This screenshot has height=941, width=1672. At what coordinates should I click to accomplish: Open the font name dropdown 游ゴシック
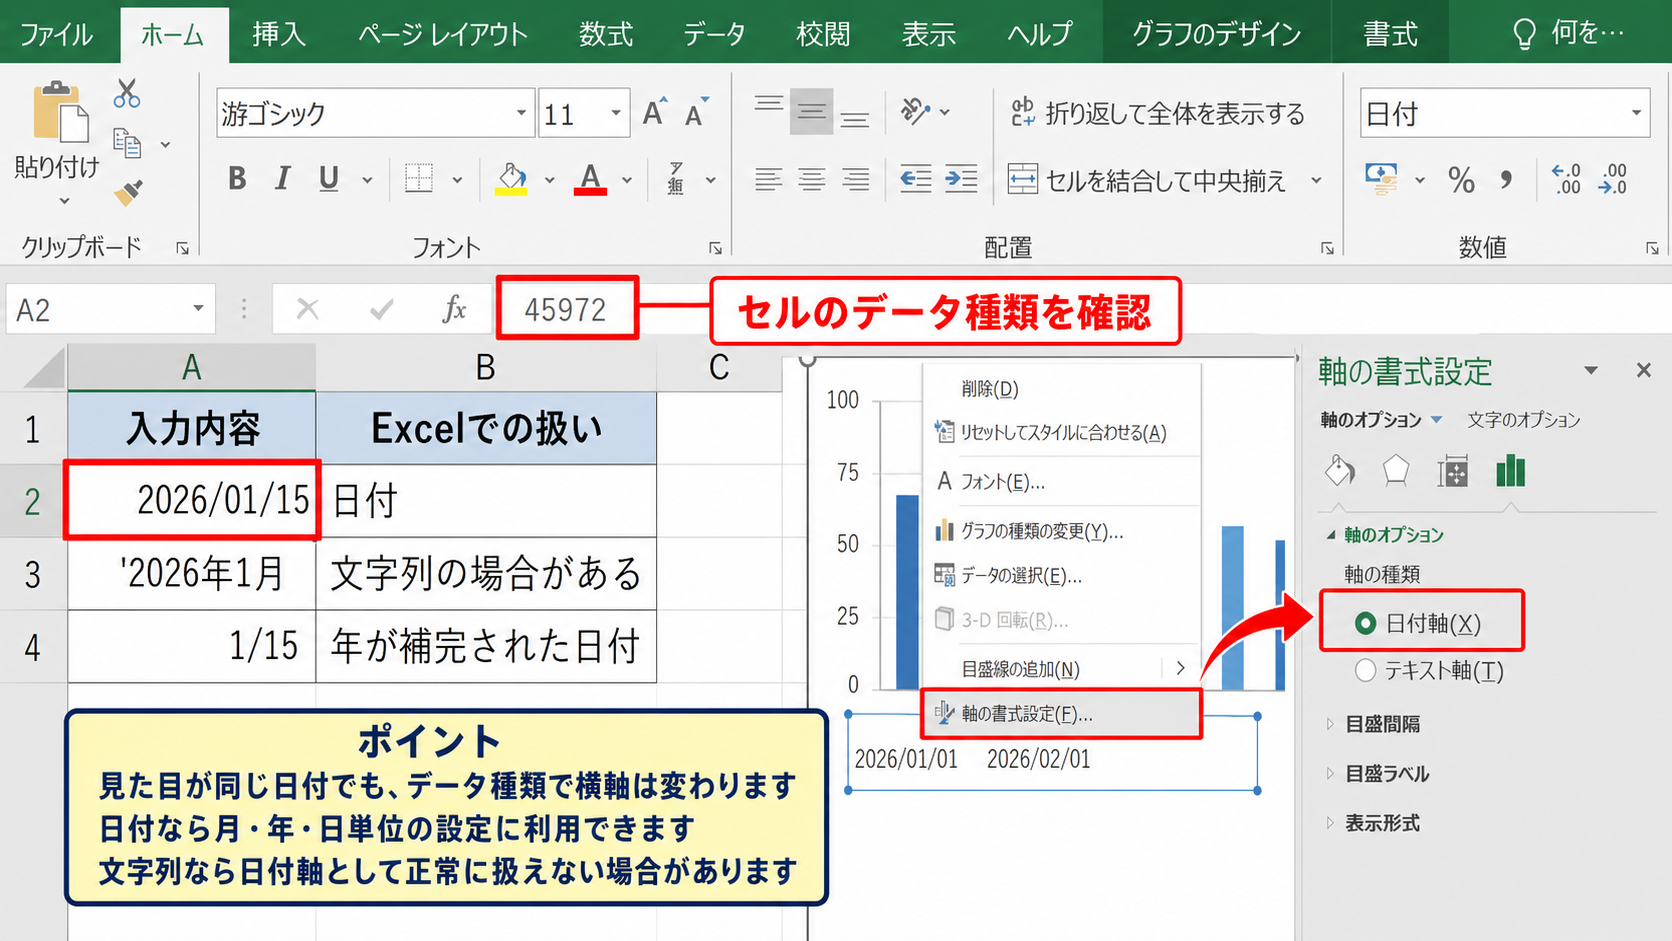(521, 113)
